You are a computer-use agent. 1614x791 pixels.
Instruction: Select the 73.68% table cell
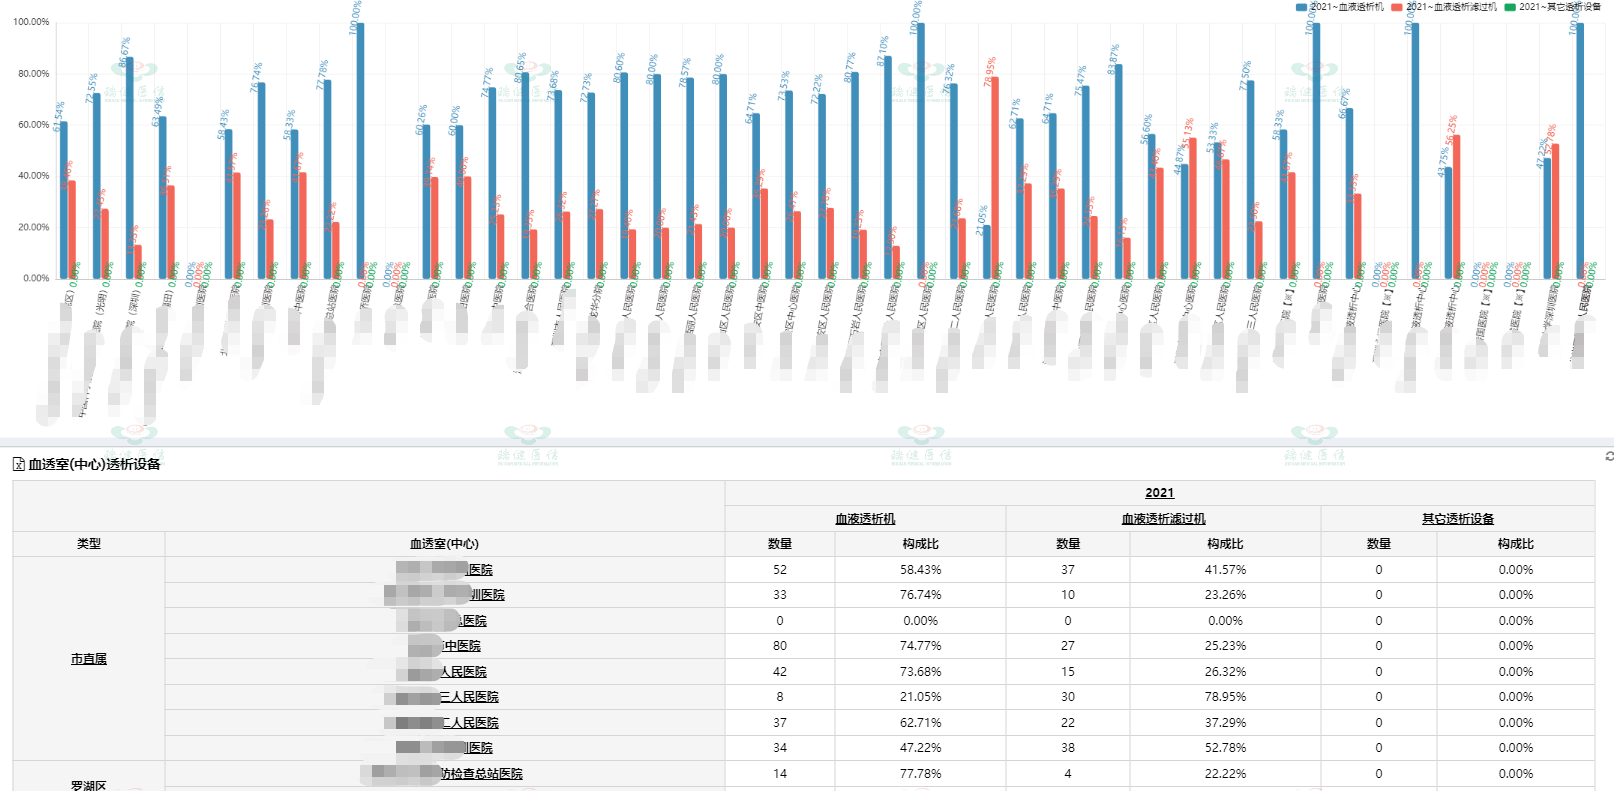[x=920, y=672]
